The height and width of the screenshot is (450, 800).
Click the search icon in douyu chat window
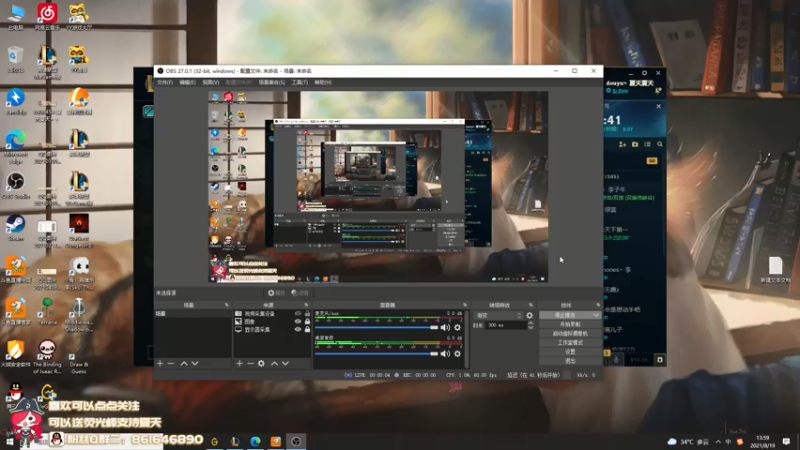pos(660,144)
